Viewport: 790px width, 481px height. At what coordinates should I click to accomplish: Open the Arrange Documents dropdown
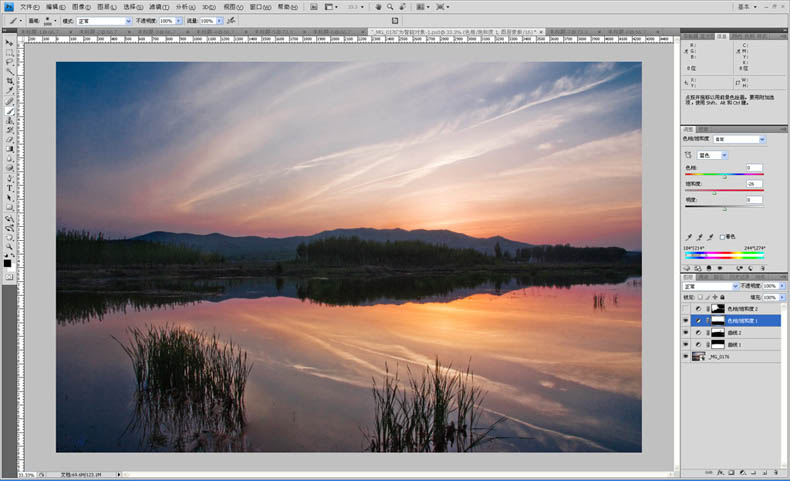pyautogui.click(x=422, y=7)
